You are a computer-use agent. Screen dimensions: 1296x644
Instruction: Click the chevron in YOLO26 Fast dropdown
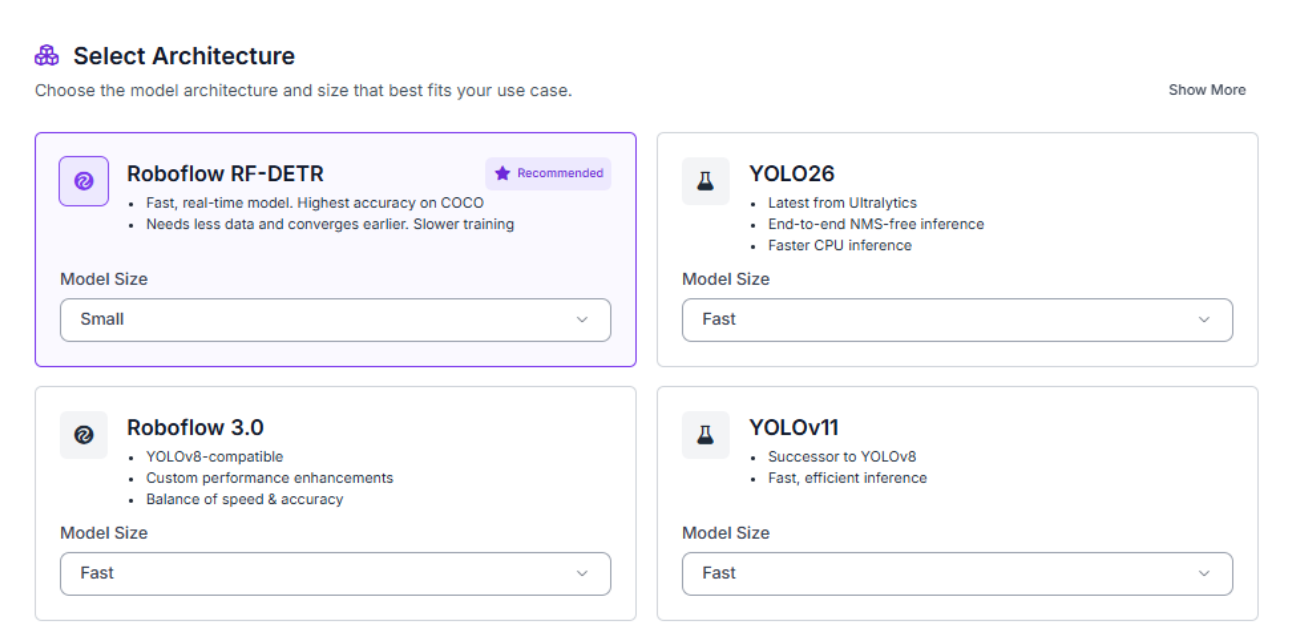(1204, 320)
